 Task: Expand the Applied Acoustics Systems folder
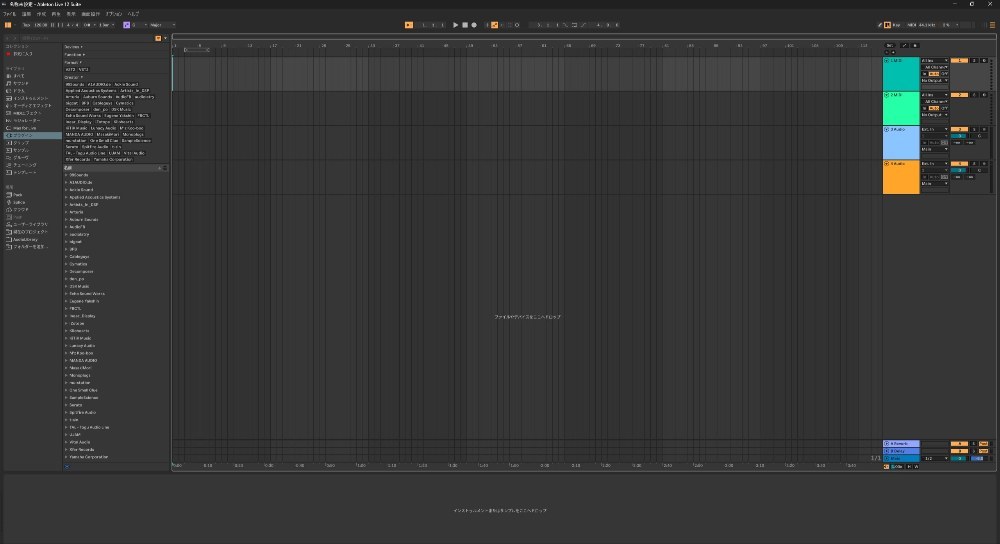(x=66, y=197)
